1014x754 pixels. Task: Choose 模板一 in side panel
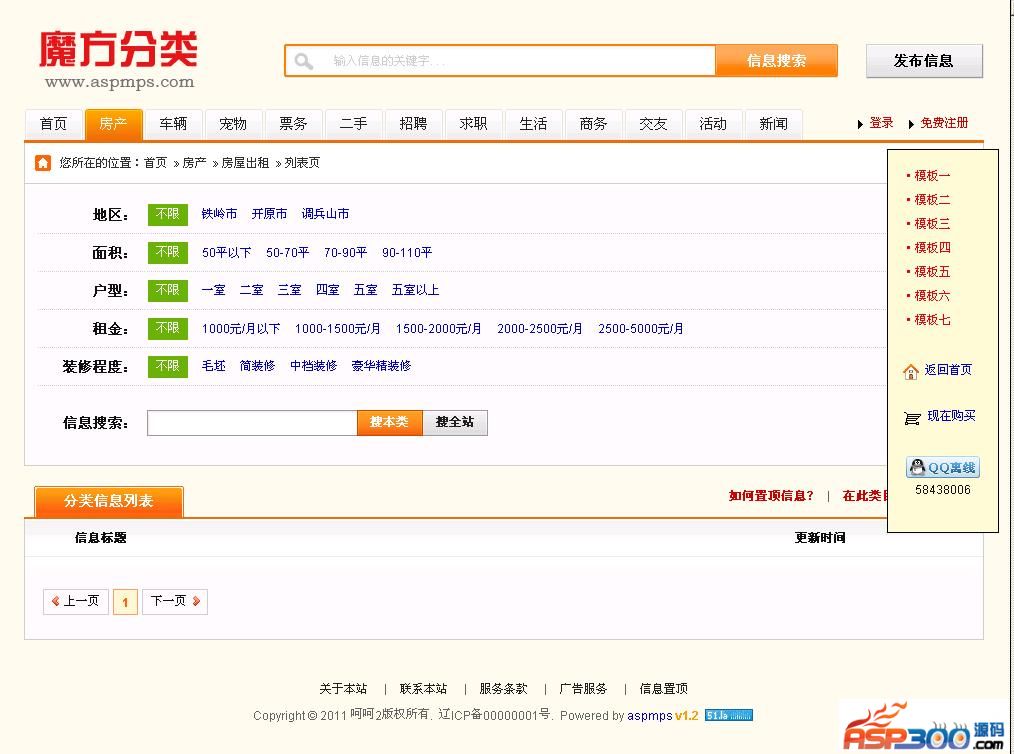(932, 176)
